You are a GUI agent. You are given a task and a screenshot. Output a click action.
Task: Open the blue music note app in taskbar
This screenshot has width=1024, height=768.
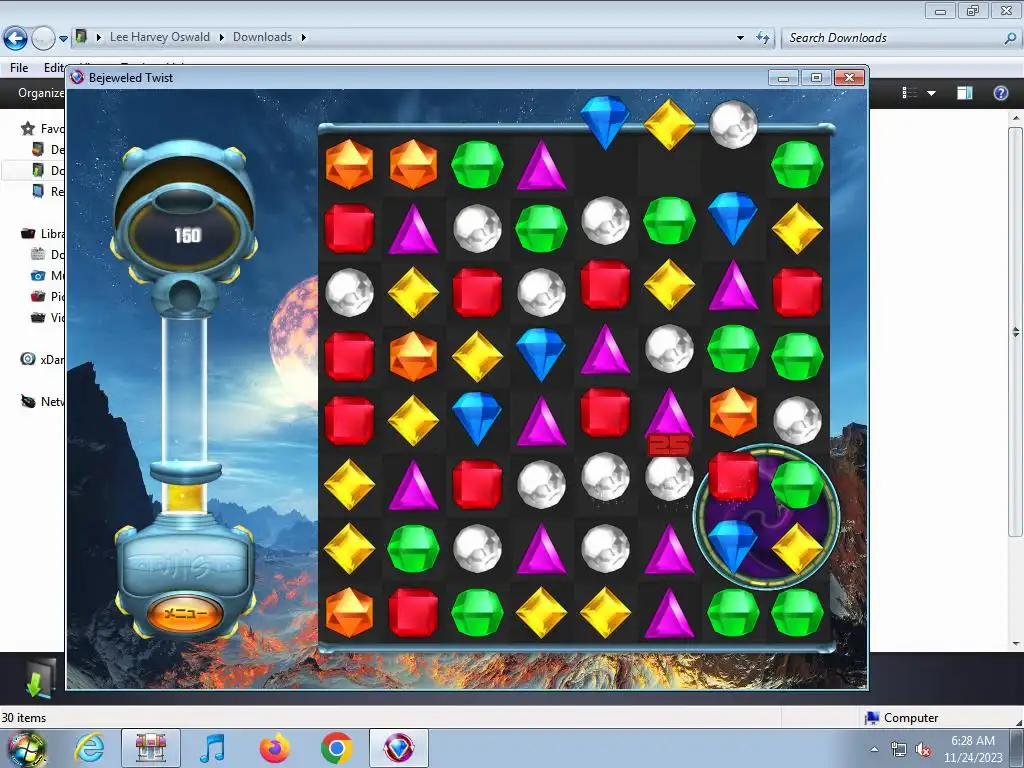(213, 748)
